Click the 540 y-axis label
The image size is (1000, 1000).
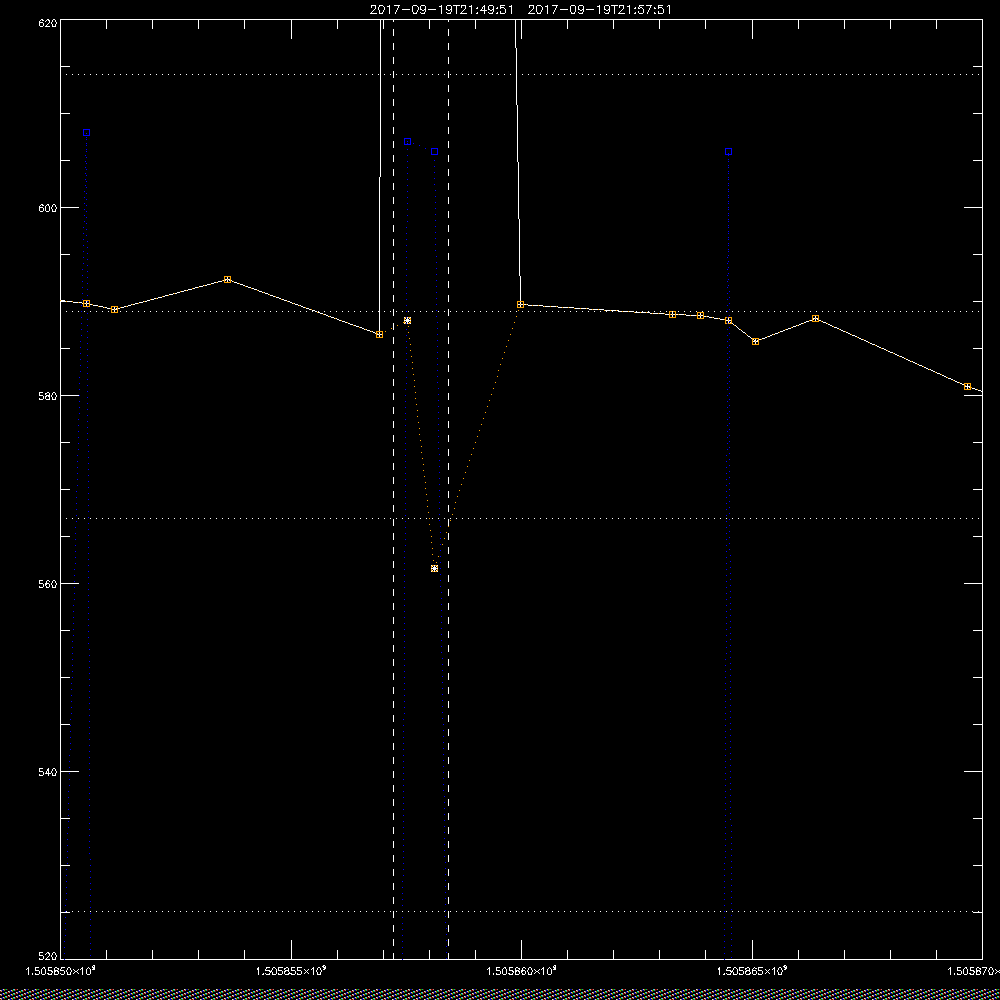click(48, 772)
